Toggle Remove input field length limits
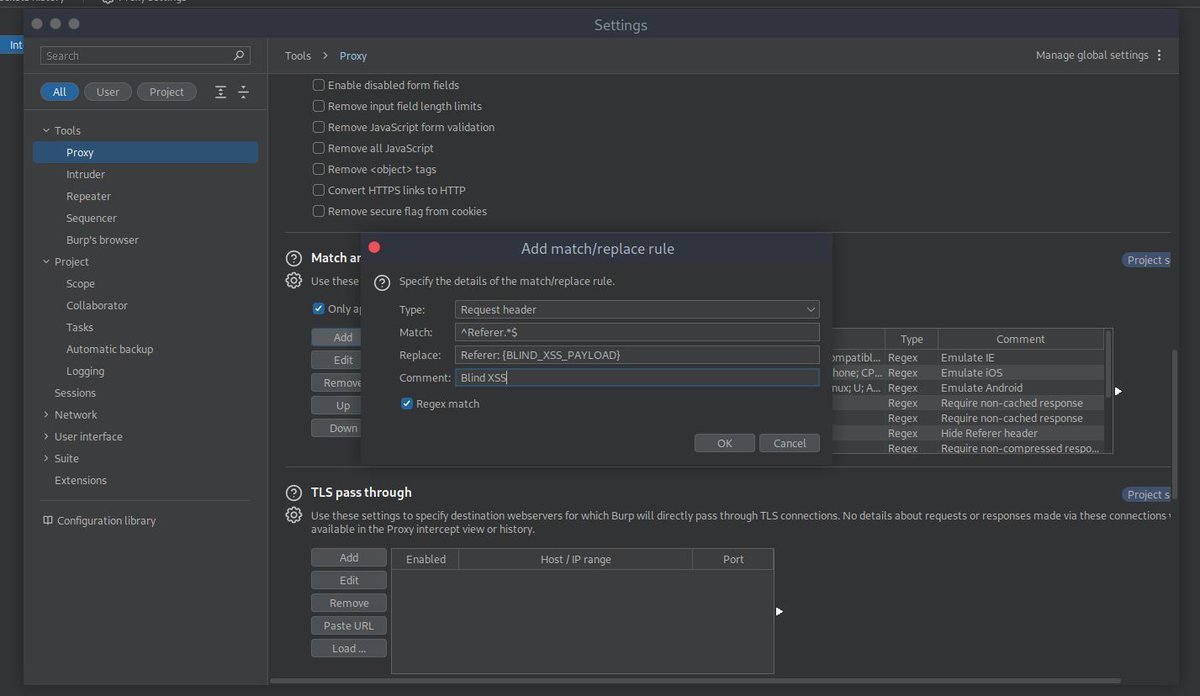The width and height of the screenshot is (1200, 696). coord(319,106)
